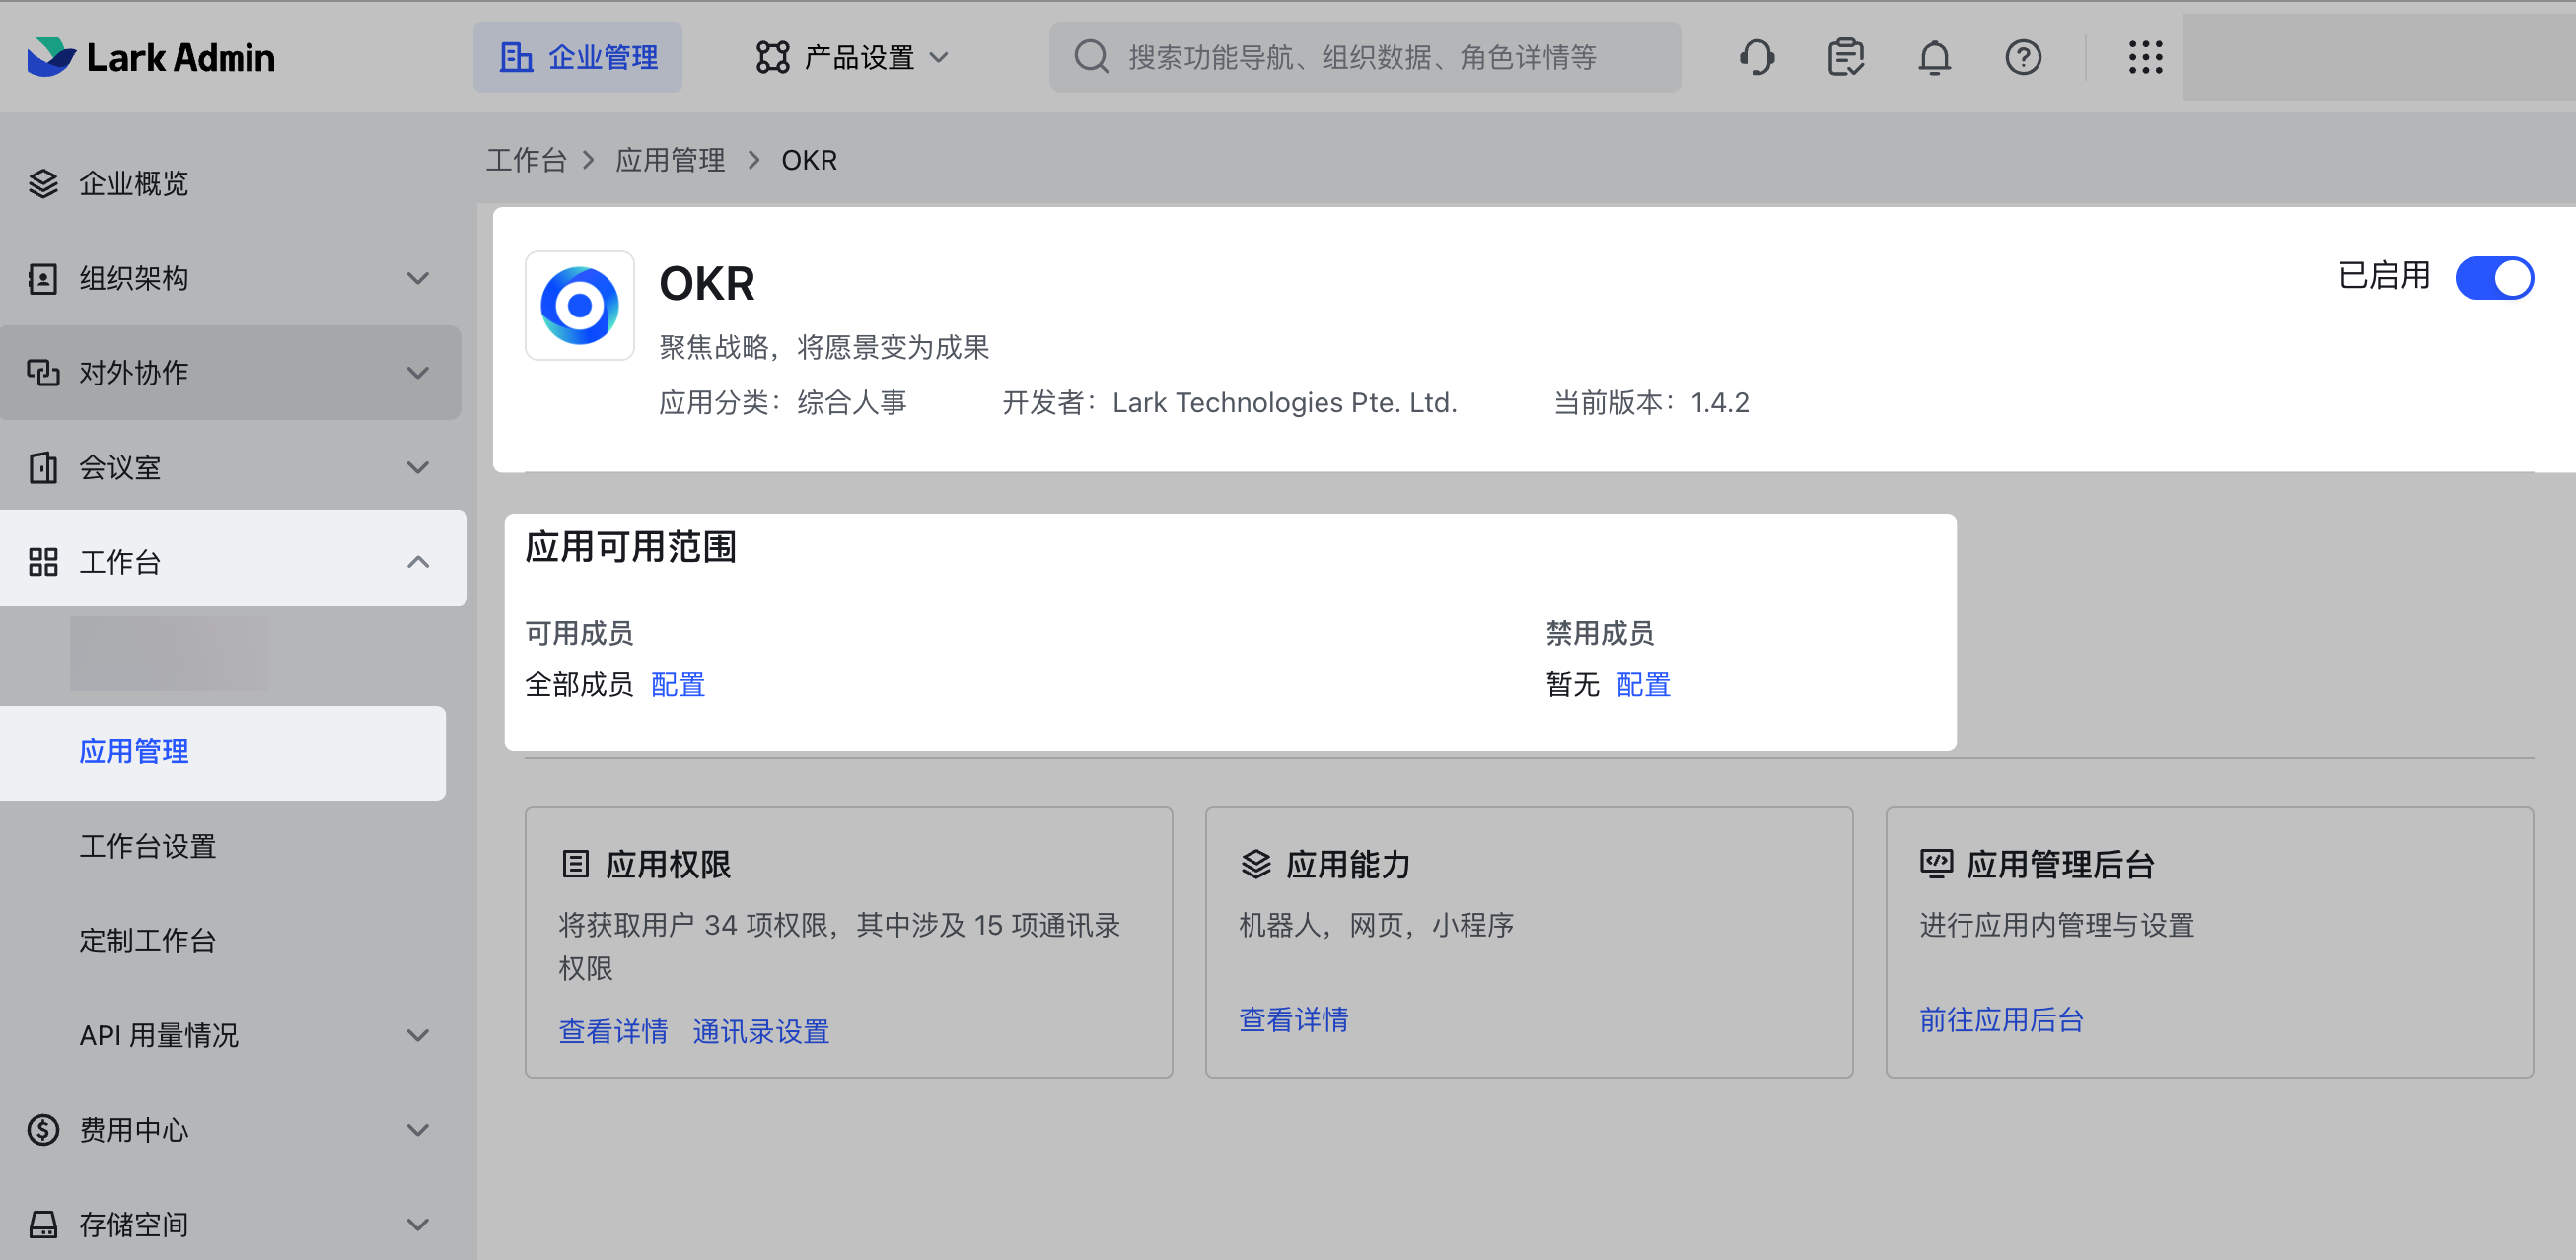Expand the API 用量情况 chevron
The image size is (2576, 1260).
coord(418,1035)
